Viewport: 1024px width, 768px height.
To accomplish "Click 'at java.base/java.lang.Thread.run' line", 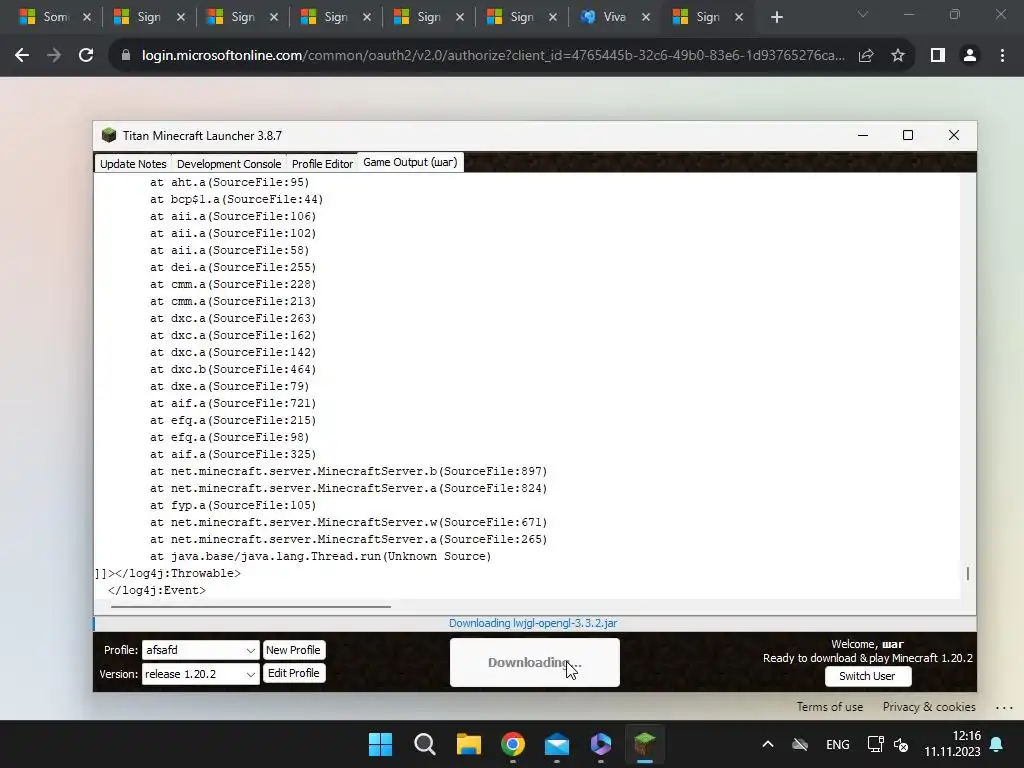I will tap(321, 556).
